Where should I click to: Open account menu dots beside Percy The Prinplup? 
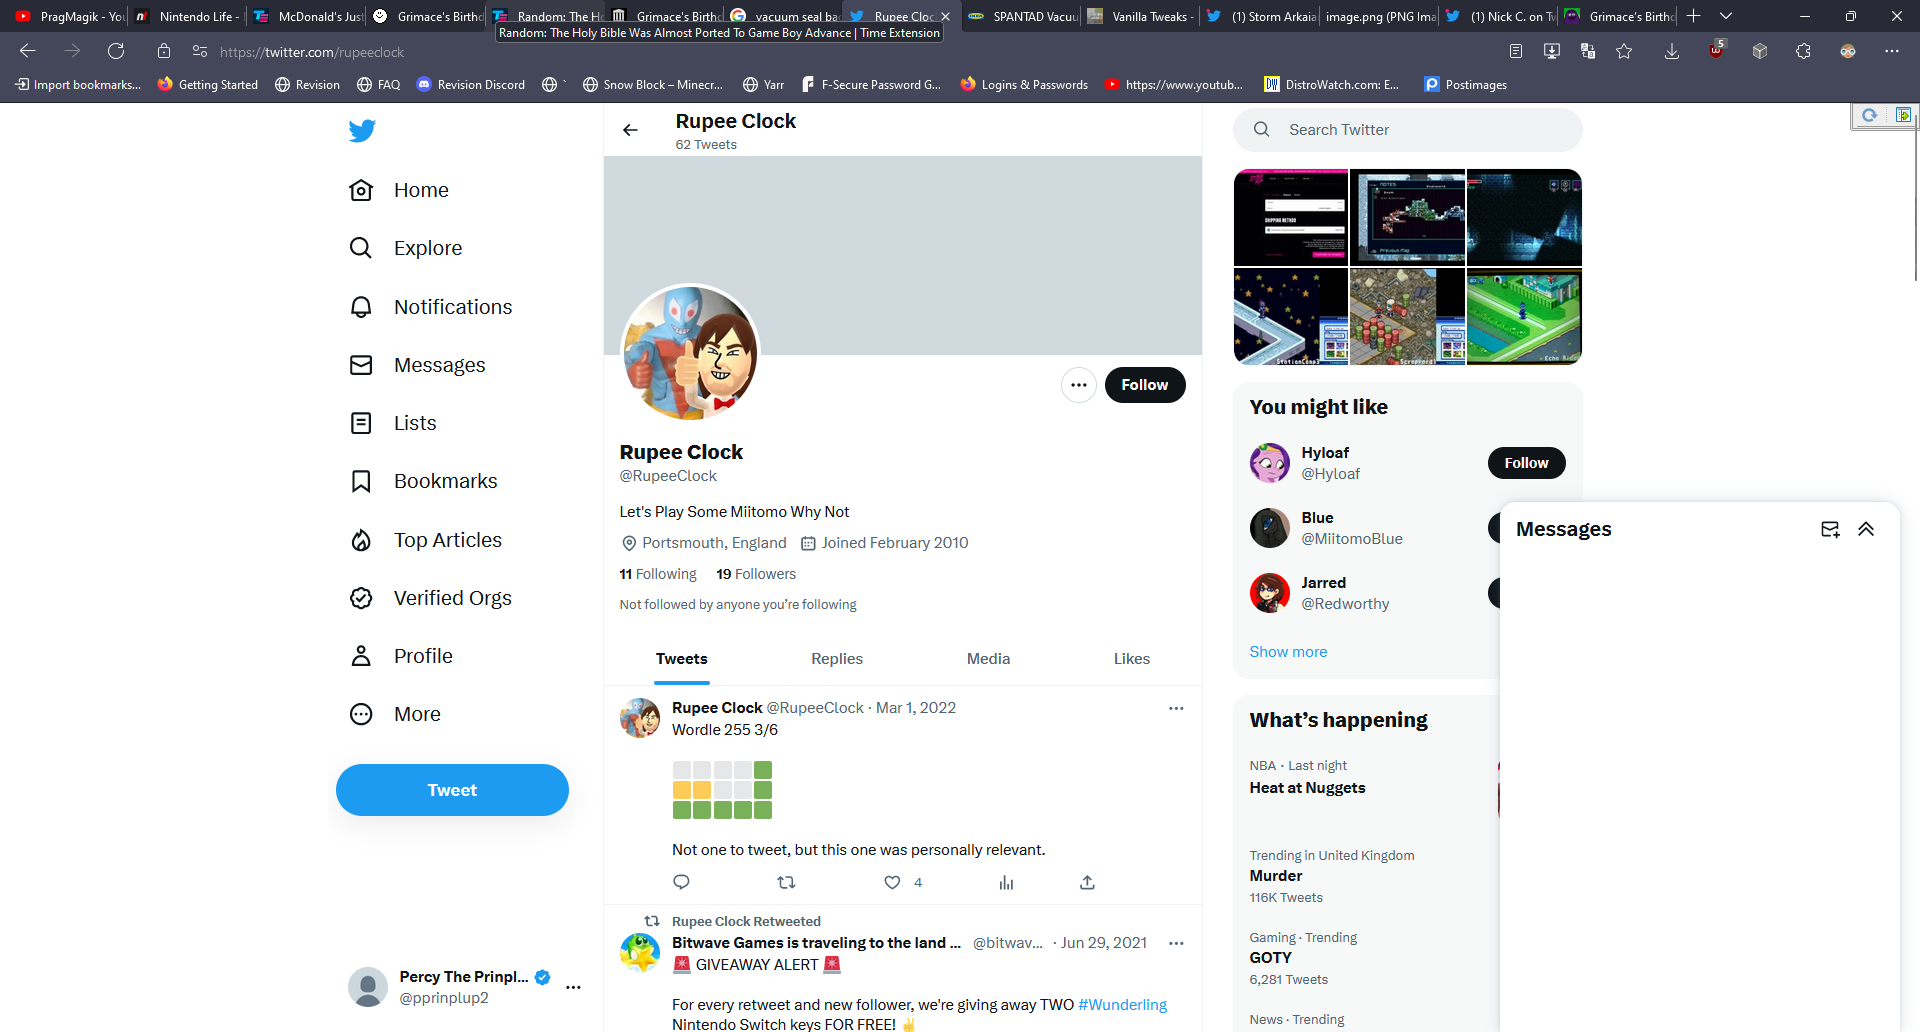coord(573,987)
